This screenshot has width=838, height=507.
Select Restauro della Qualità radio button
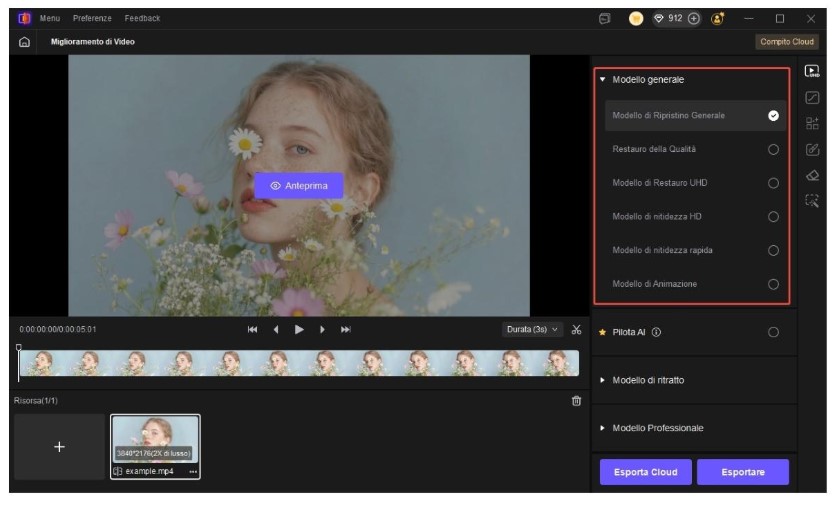[773, 150]
